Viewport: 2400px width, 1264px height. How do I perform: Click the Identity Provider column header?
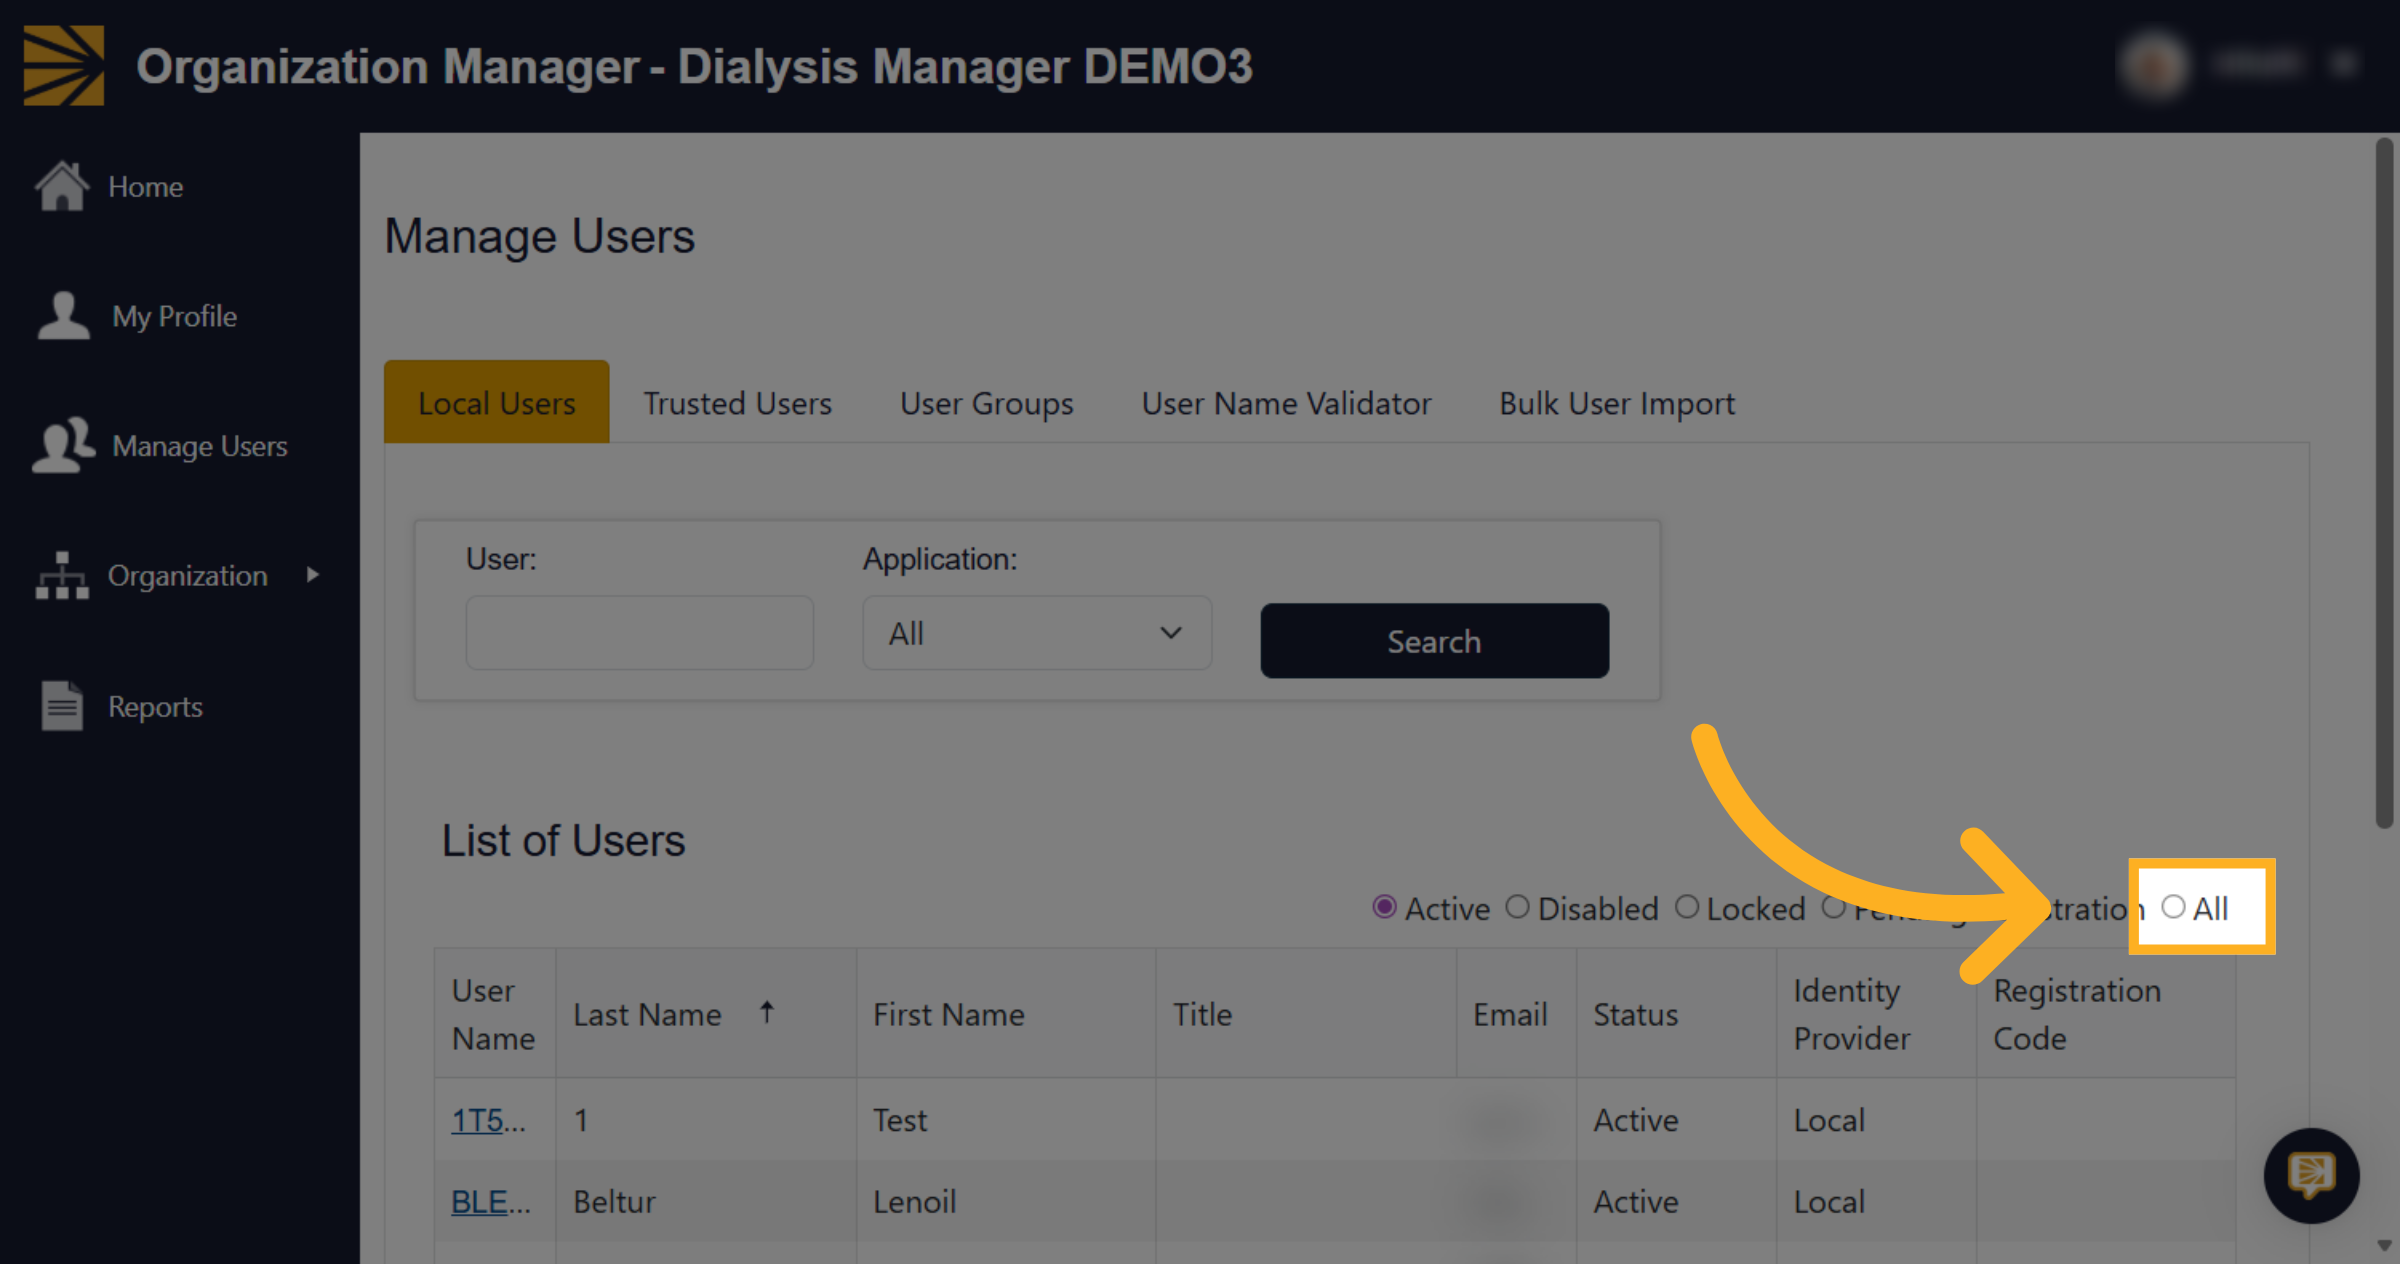pyautogui.click(x=1876, y=1013)
